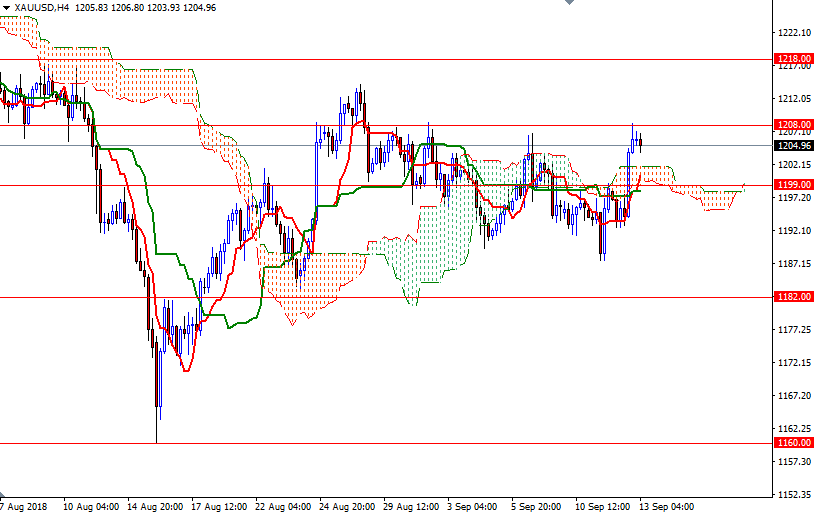Click the 3 Sep 04:00 time label
This screenshot has height=514, width=814.
coord(474,506)
